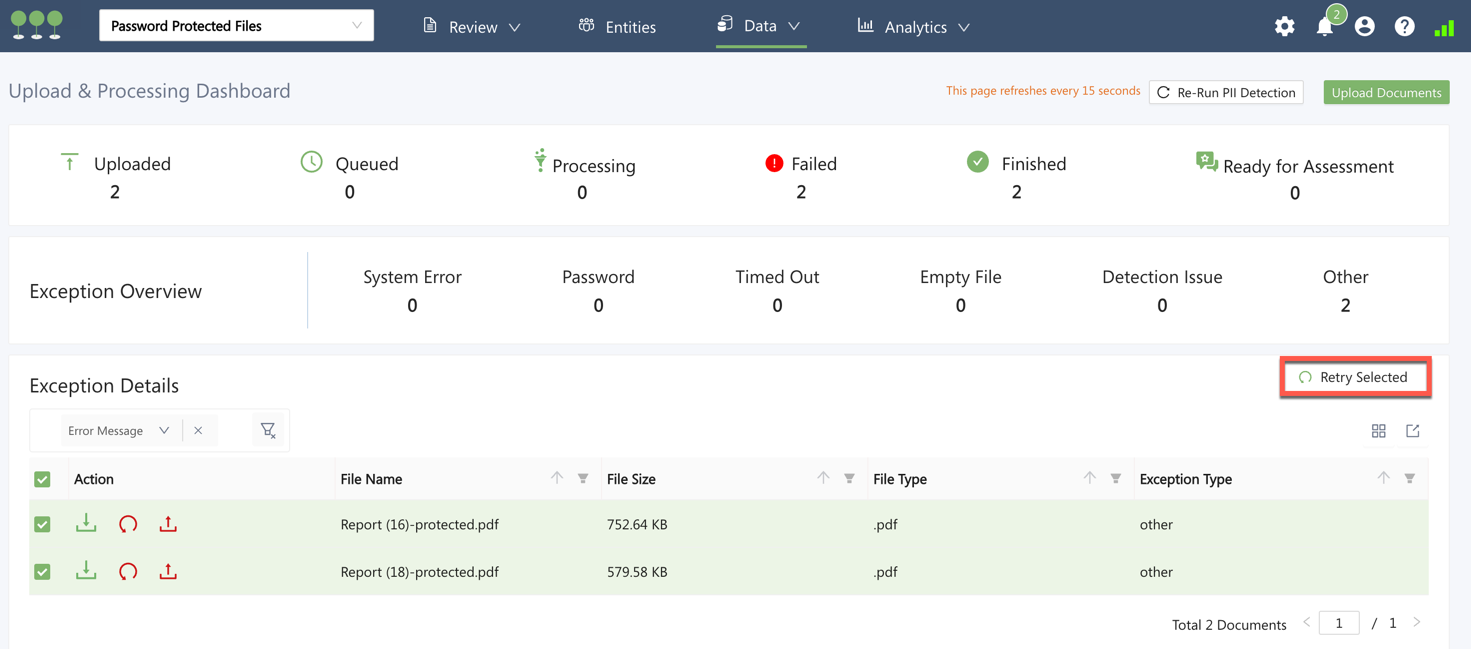The width and height of the screenshot is (1471, 649).
Task: Click the Retry Selected button
Action: point(1354,377)
